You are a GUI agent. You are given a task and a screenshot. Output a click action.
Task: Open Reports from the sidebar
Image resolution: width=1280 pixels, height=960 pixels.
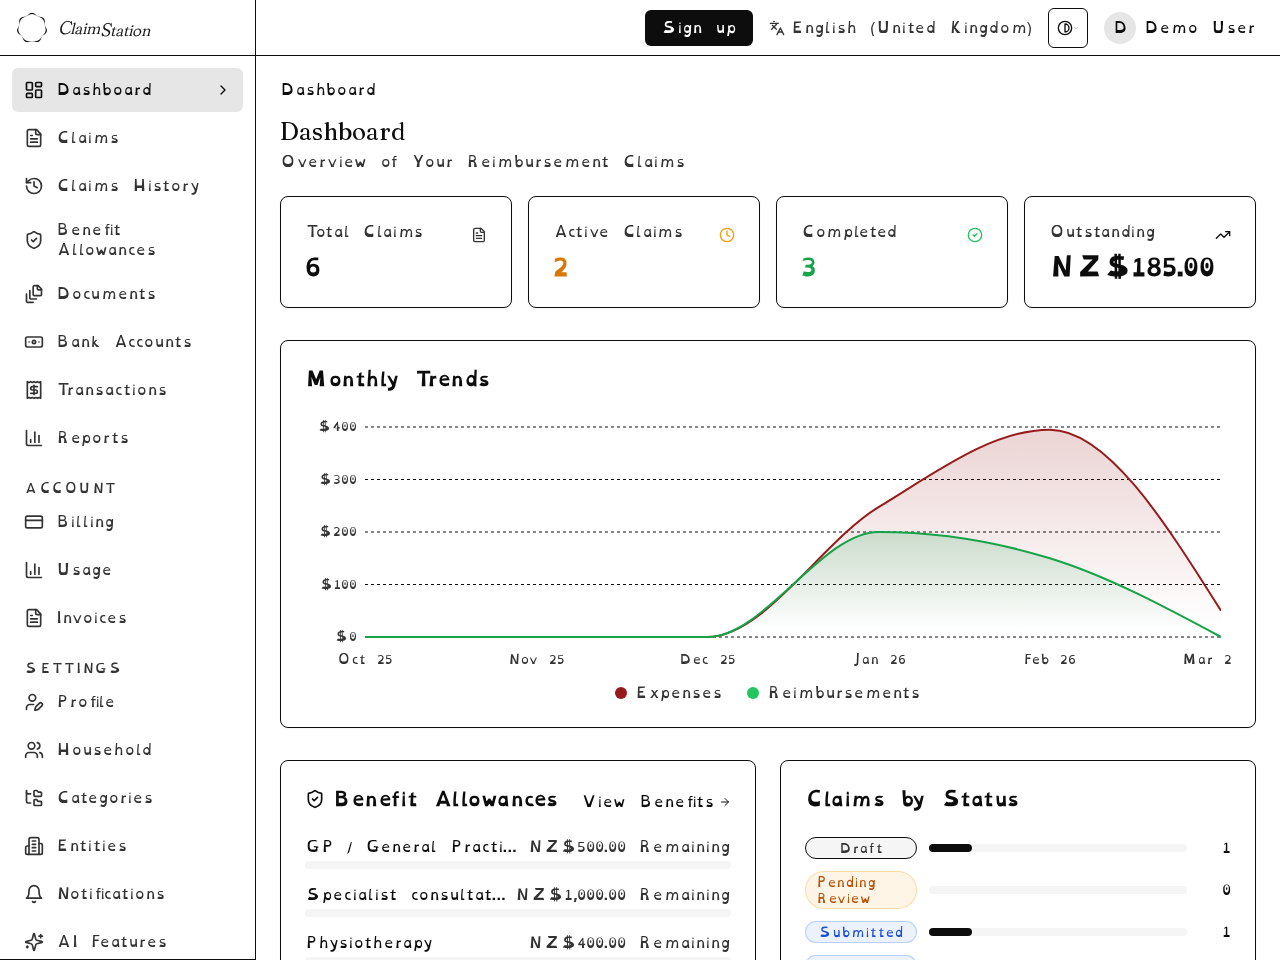coord(127,438)
